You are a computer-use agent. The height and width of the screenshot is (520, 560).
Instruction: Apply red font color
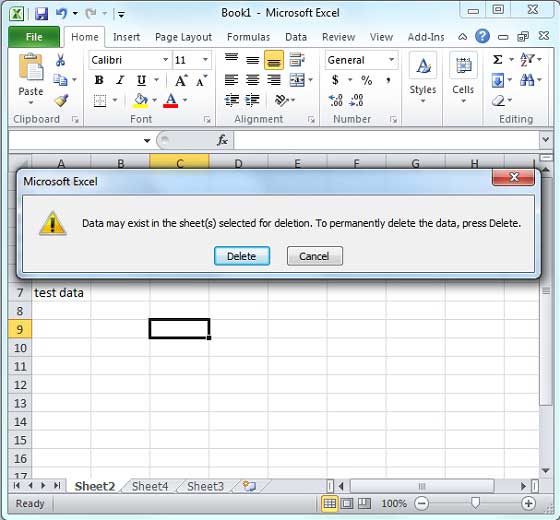171,100
